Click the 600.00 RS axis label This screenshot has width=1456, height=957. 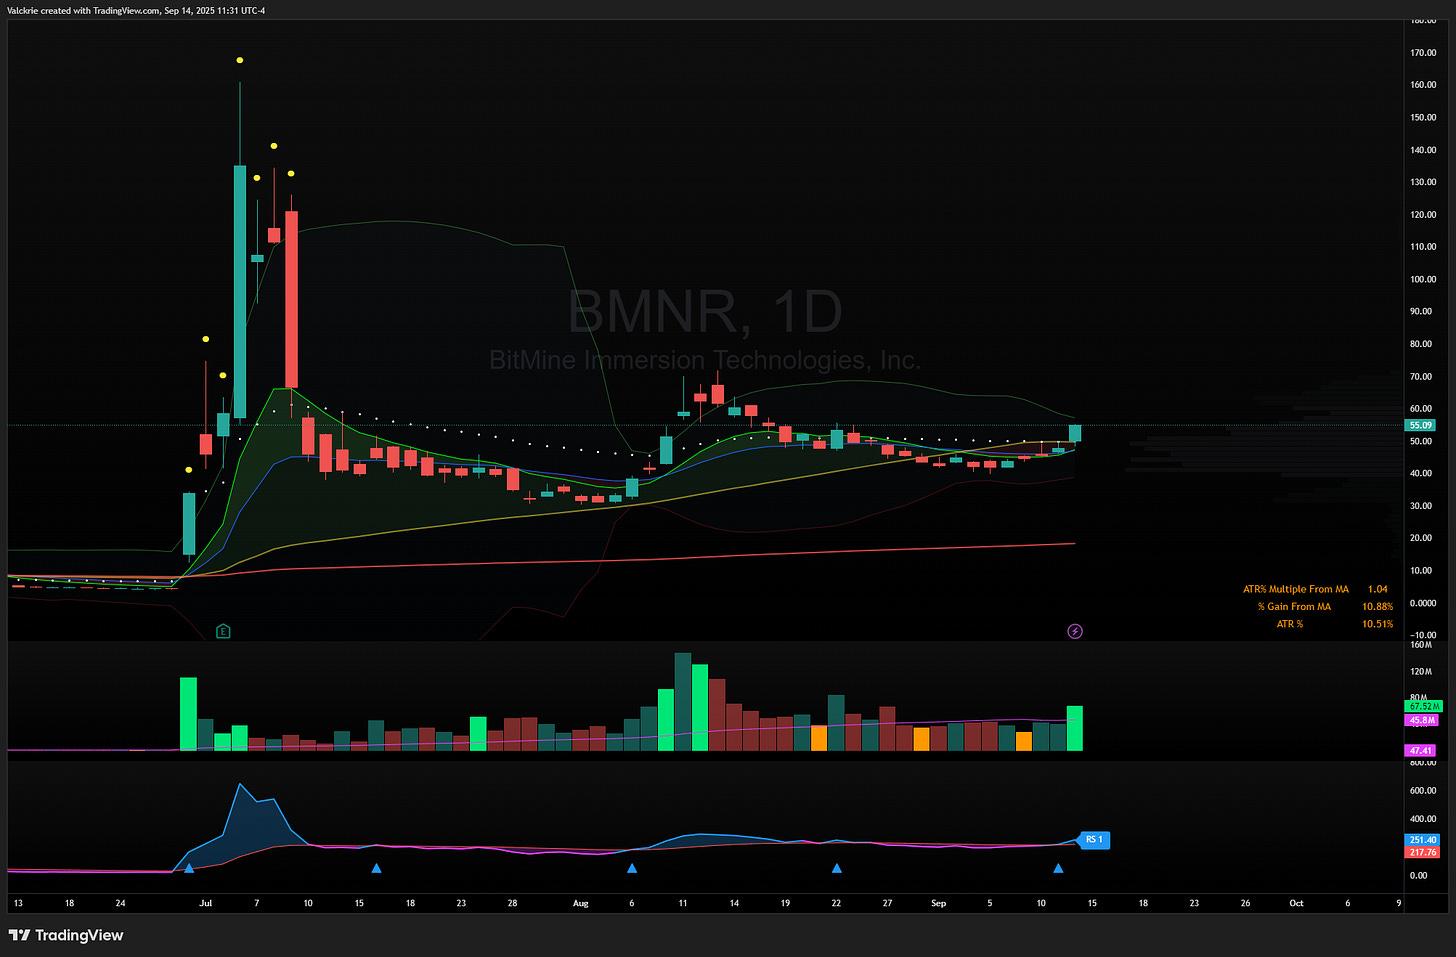coord(1423,791)
